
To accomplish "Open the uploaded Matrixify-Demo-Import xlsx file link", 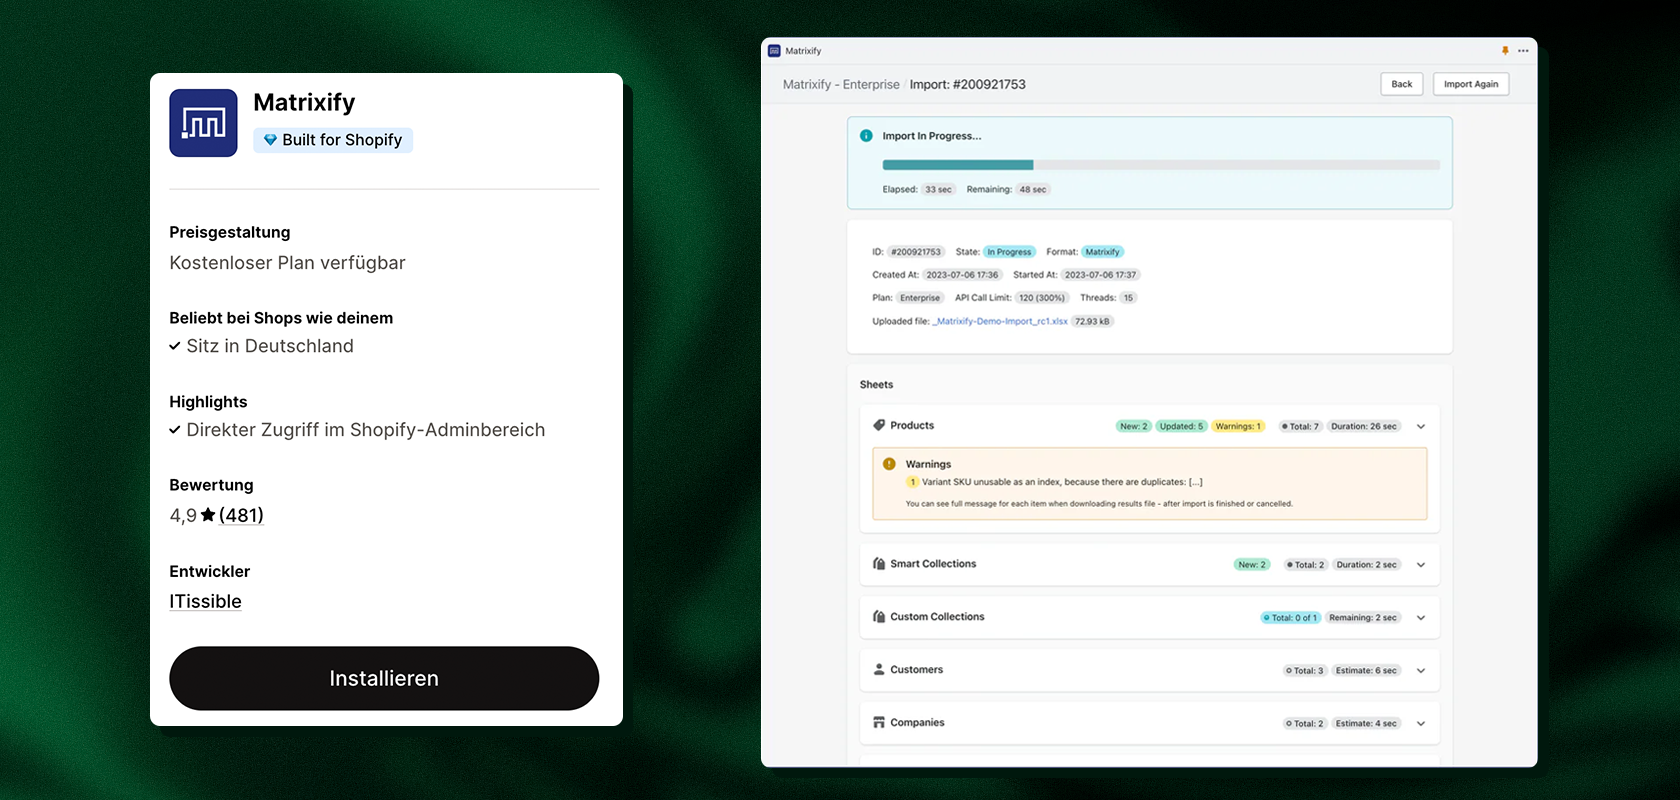I will (x=1000, y=321).
